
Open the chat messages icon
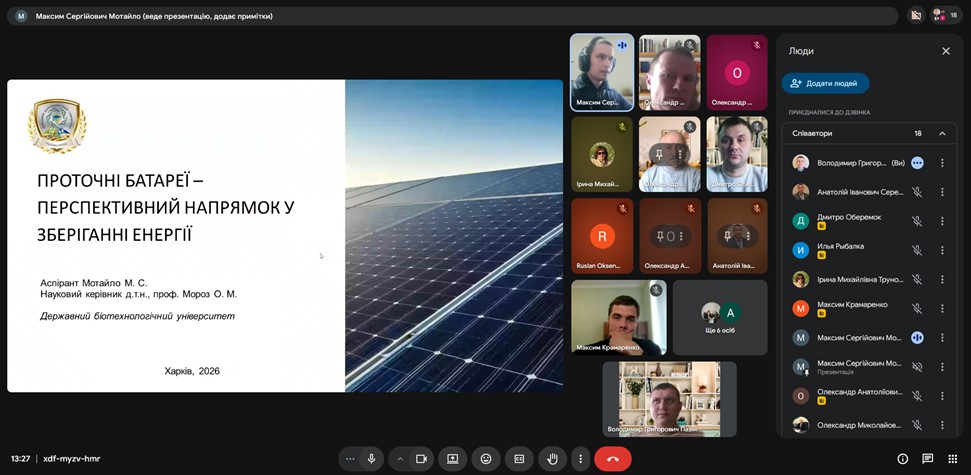pos(927,458)
